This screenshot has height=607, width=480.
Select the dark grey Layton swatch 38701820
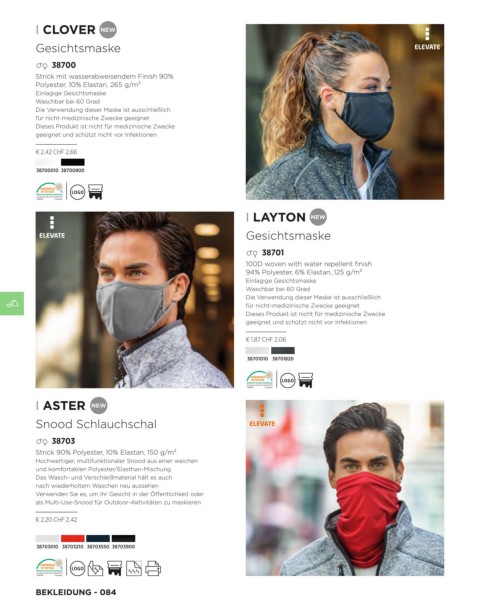click(283, 350)
